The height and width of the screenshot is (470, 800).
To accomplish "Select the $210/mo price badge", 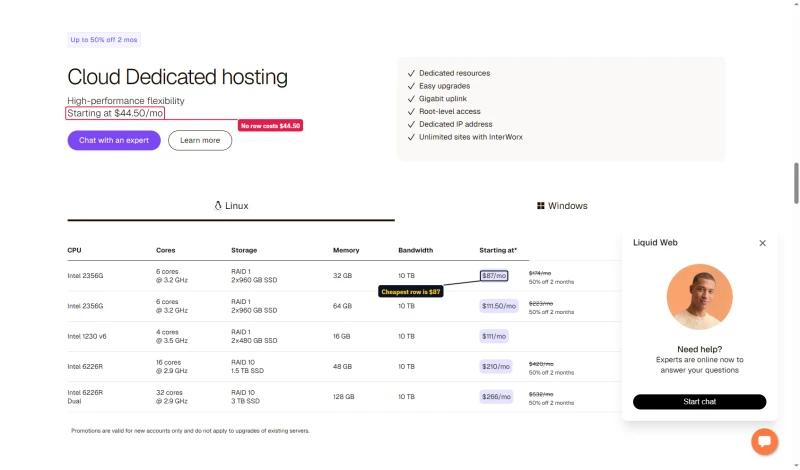I will [496, 366].
